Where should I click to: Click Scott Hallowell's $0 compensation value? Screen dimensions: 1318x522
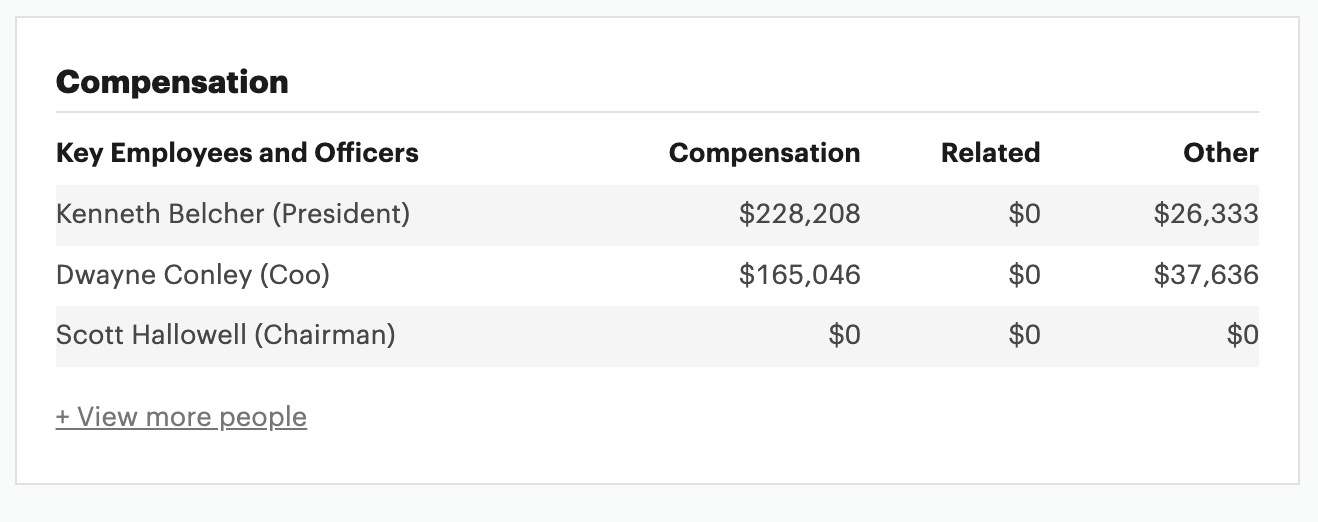(844, 335)
